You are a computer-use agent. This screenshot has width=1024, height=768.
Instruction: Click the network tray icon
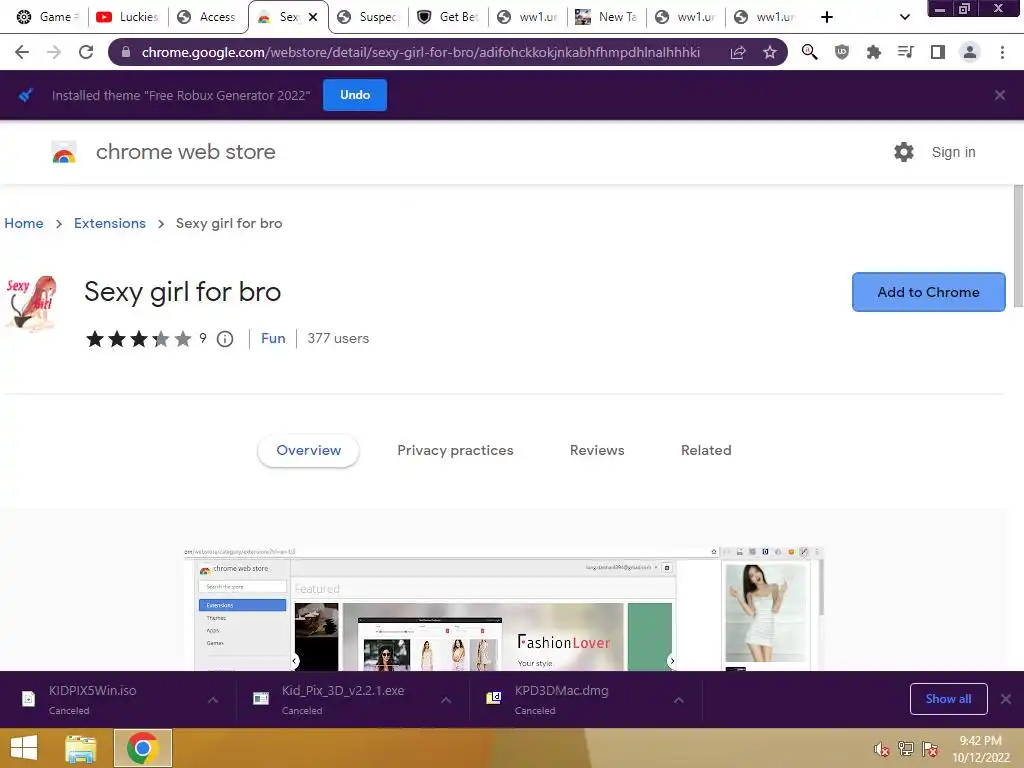[906, 749]
